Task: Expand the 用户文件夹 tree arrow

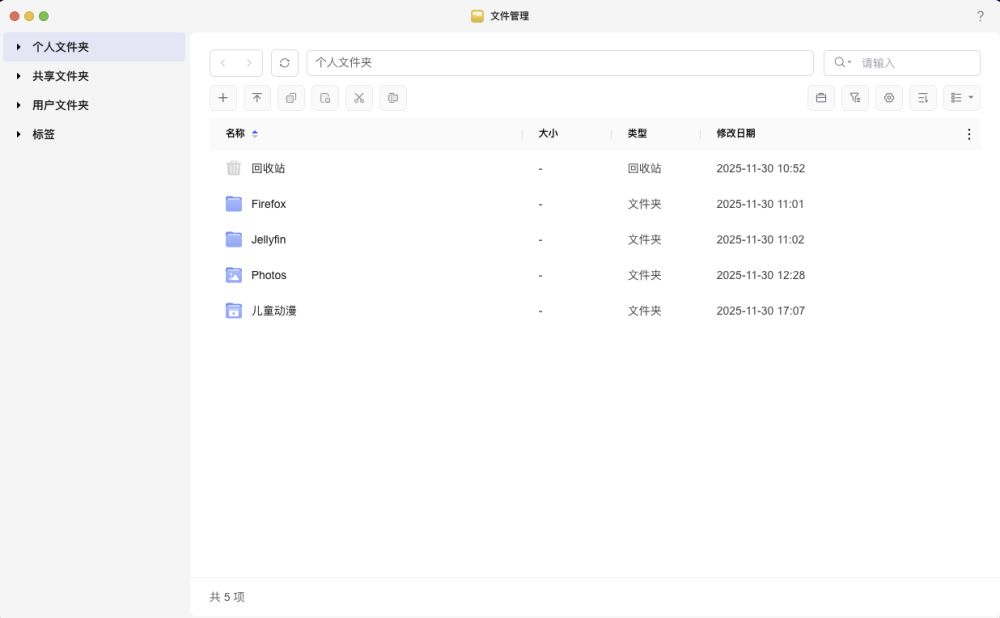Action: [x=18, y=105]
